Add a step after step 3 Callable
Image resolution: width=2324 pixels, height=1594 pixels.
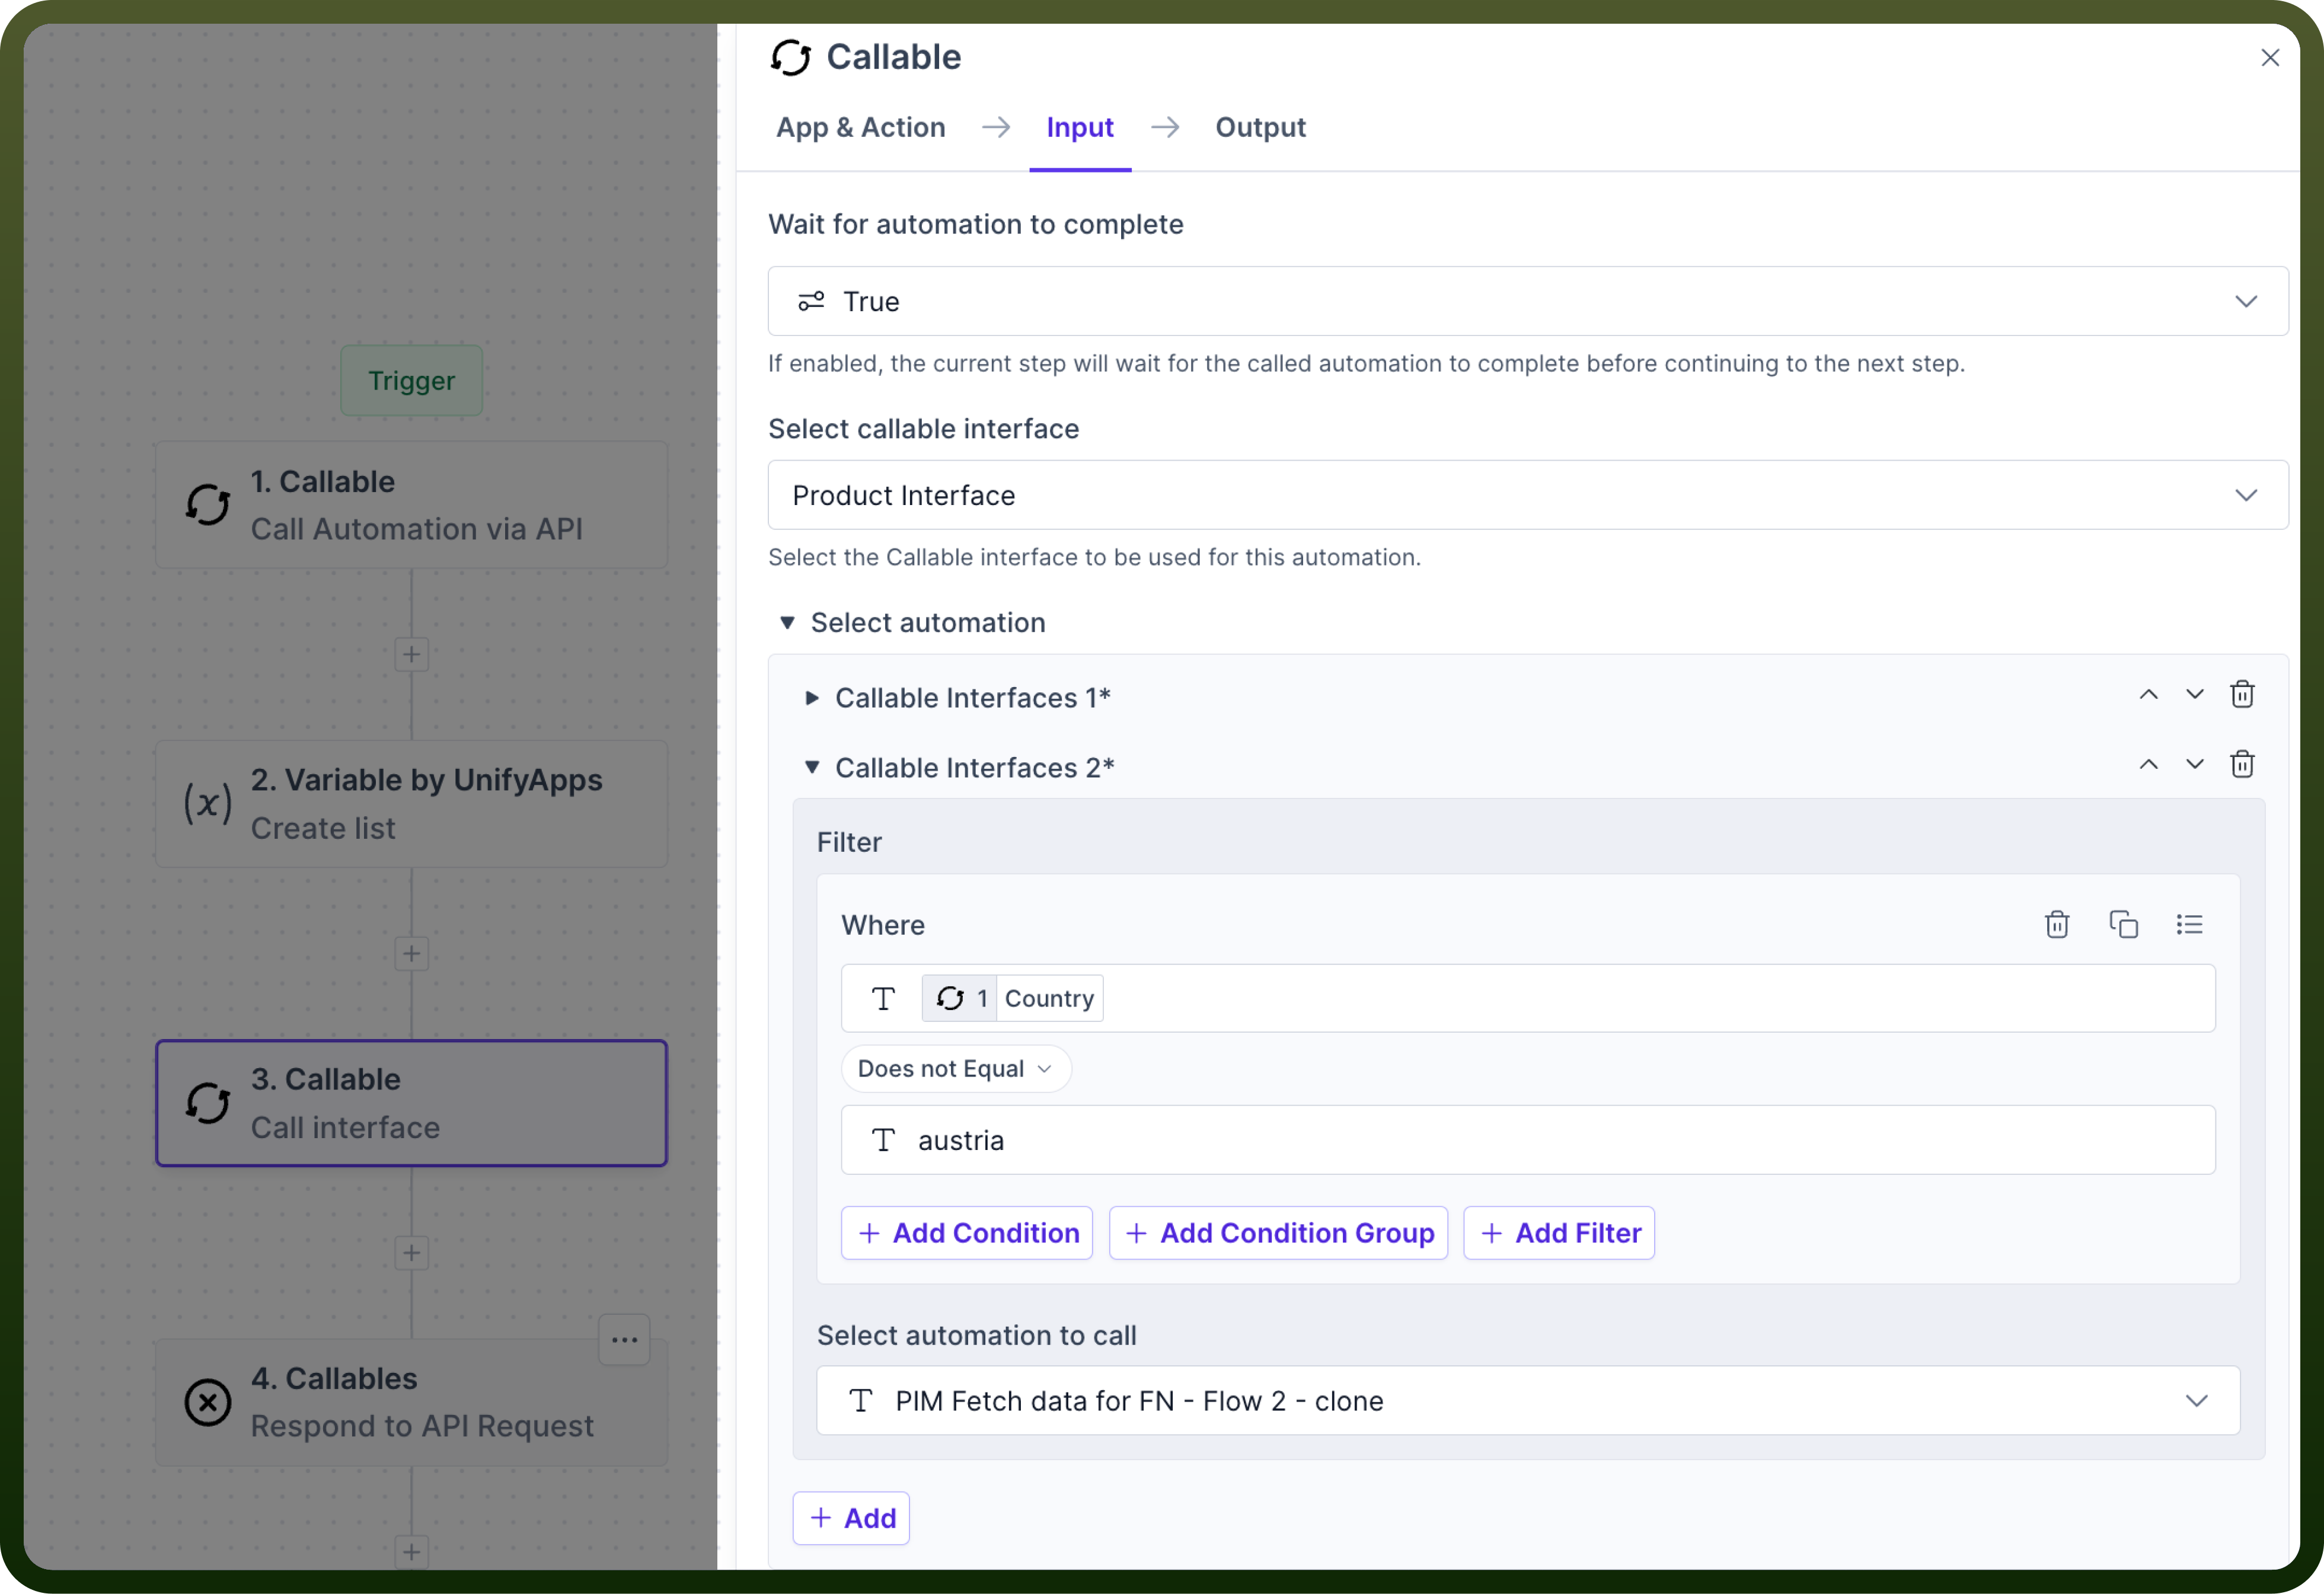click(x=411, y=1252)
